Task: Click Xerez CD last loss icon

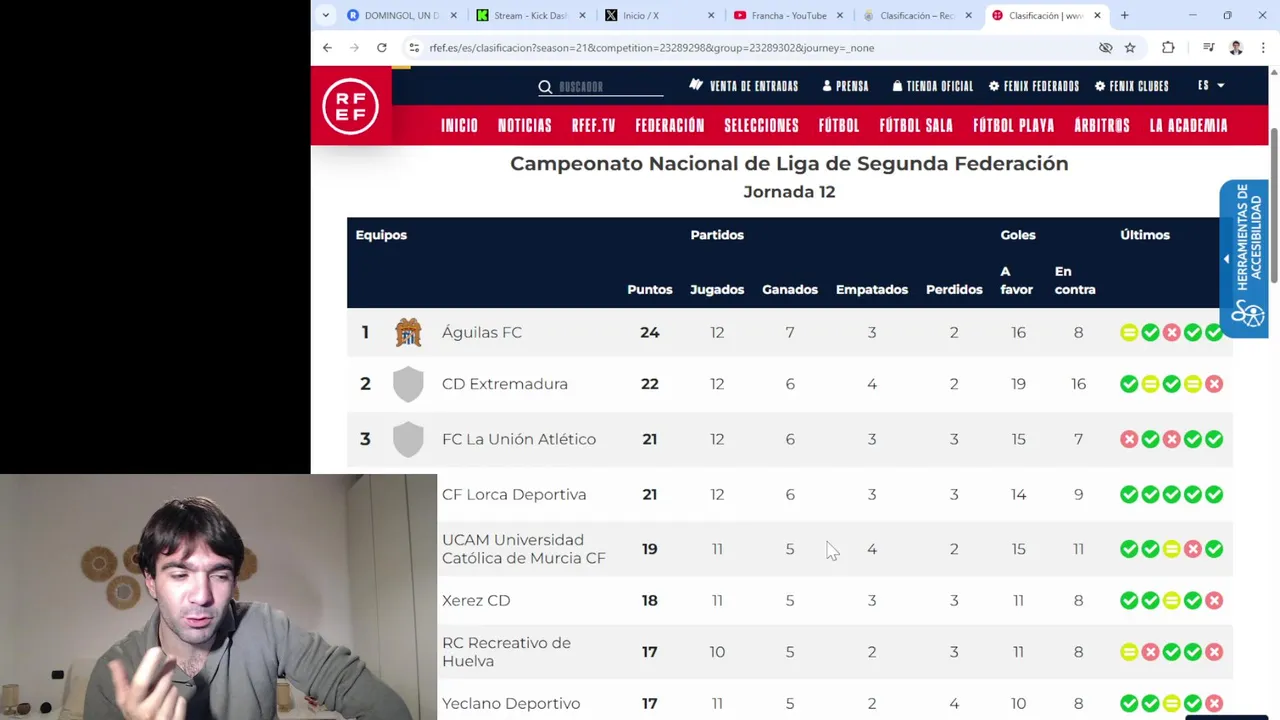Action: point(1214,600)
